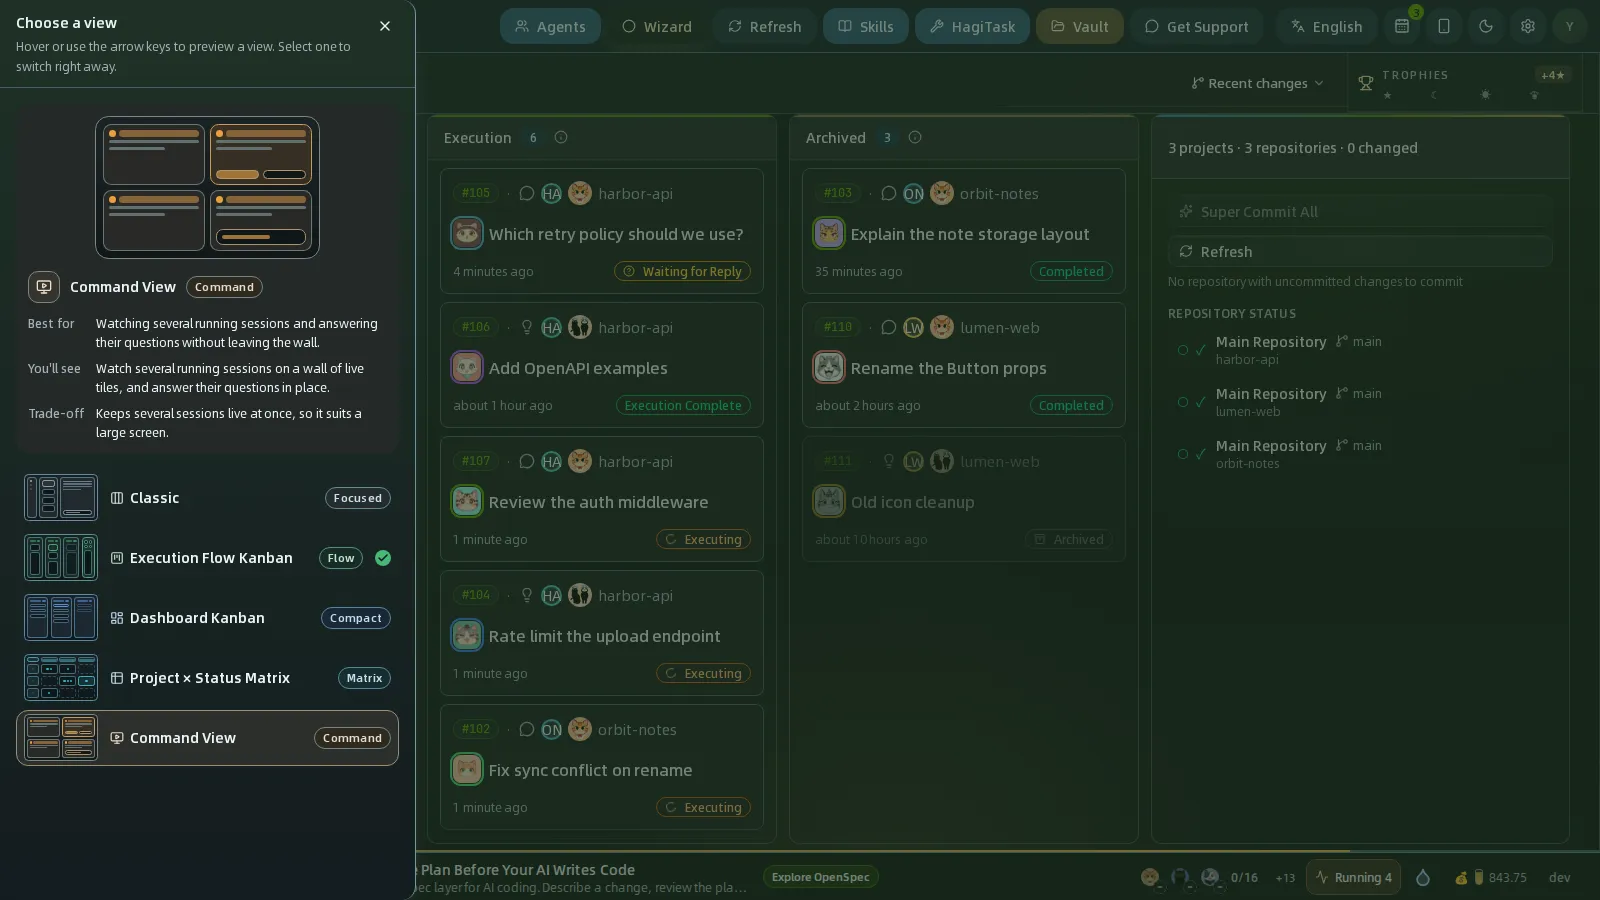Click the mobile device view icon

click(x=1444, y=26)
